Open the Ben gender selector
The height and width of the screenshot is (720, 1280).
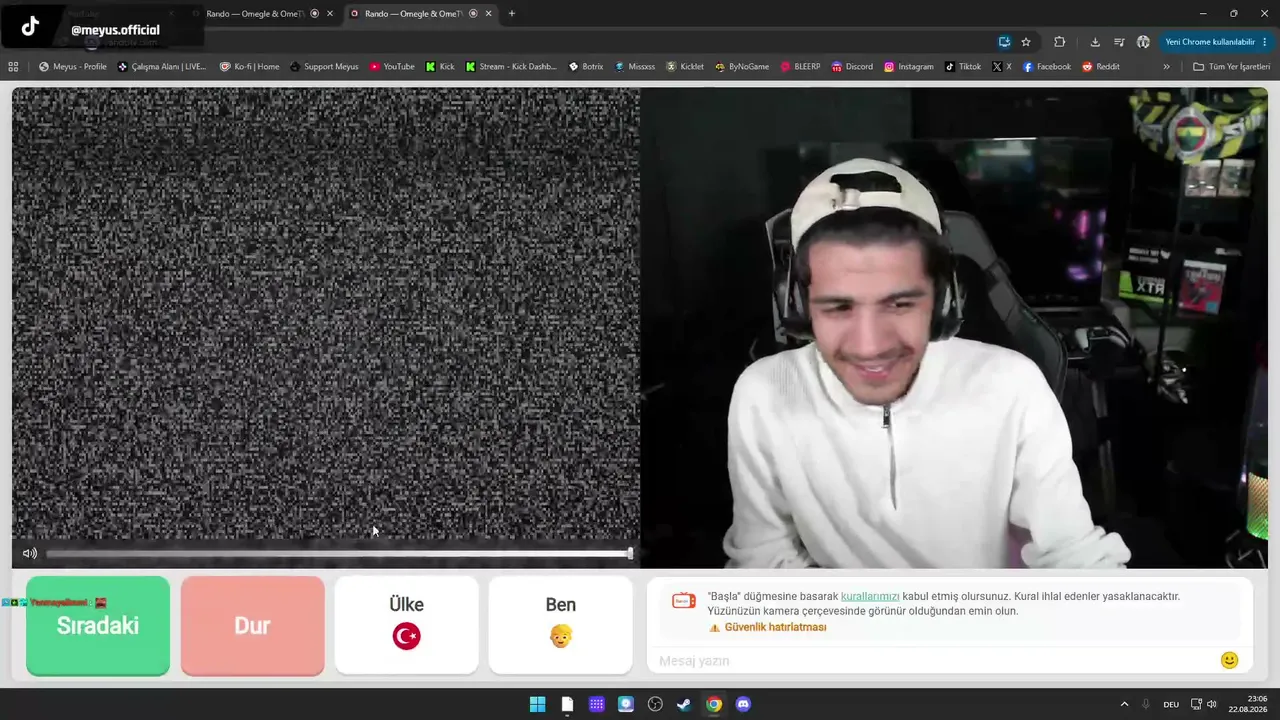(561, 626)
